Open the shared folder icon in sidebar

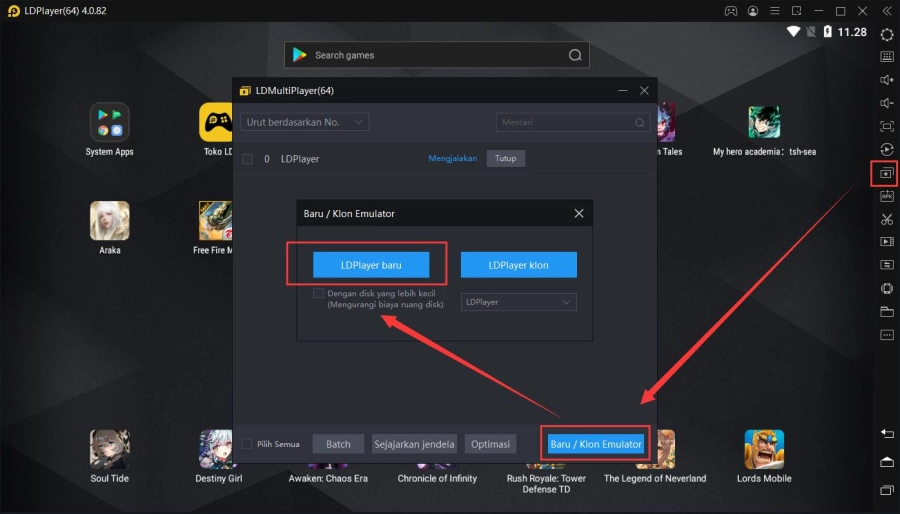pos(887,311)
